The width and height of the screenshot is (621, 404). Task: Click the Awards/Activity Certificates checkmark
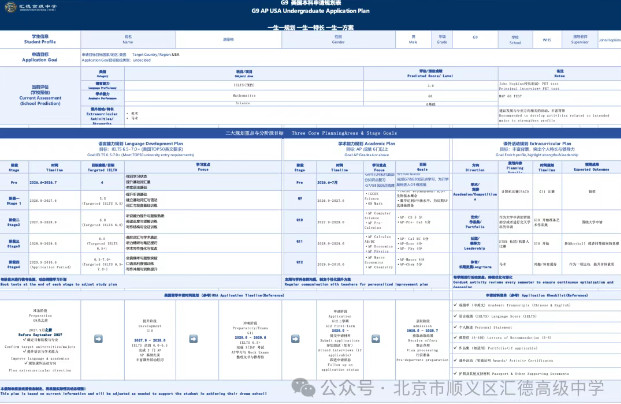(x=455, y=360)
